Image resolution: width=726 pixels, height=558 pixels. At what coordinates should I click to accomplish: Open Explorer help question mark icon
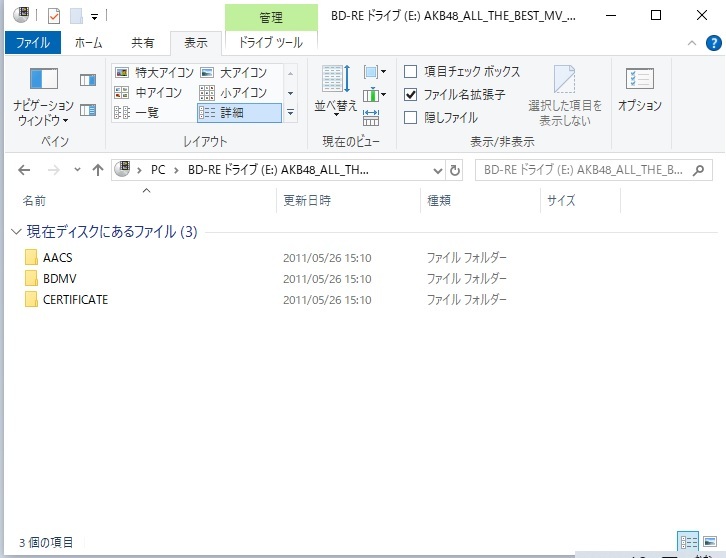(713, 43)
